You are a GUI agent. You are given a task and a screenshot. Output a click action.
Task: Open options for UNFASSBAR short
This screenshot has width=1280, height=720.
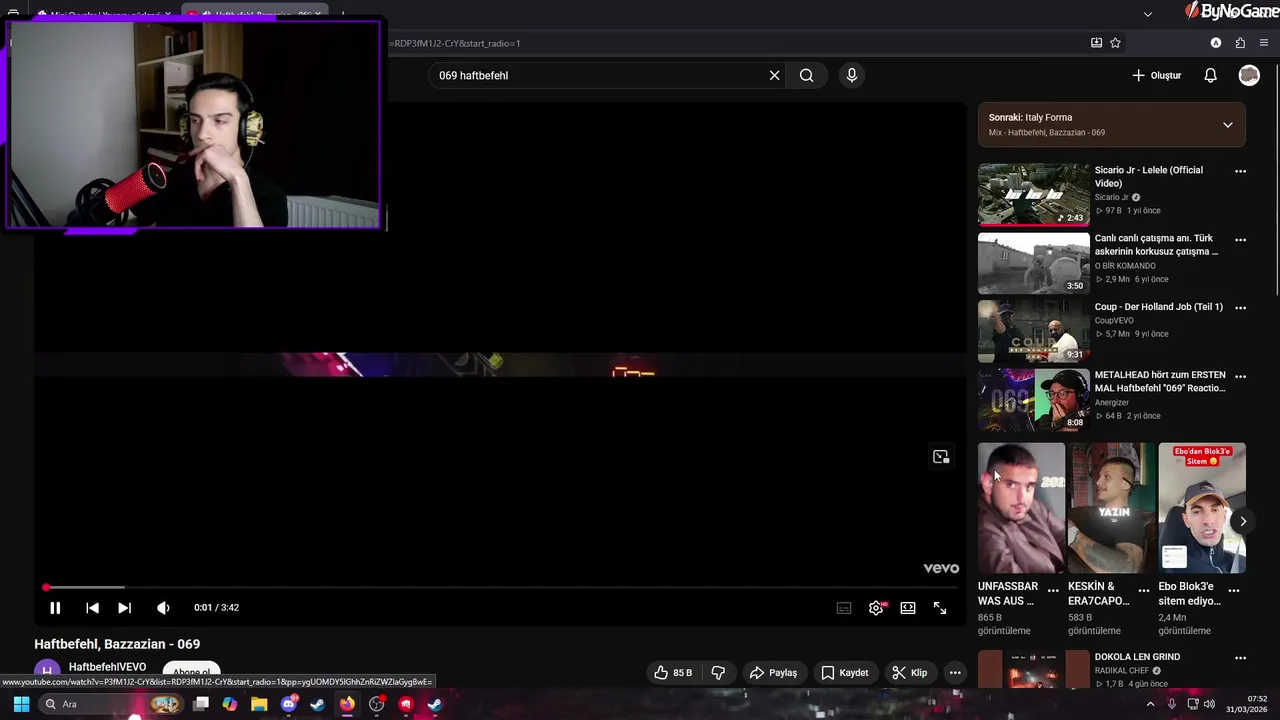tap(1053, 591)
